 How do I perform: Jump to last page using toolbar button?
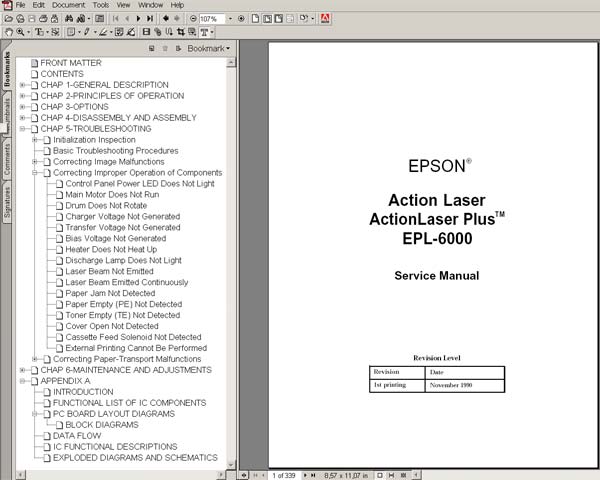point(150,18)
